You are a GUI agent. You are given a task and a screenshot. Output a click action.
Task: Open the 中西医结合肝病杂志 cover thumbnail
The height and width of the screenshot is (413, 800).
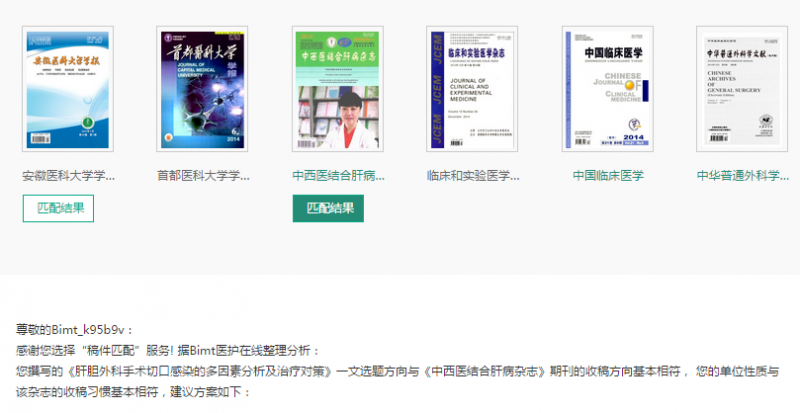338,89
